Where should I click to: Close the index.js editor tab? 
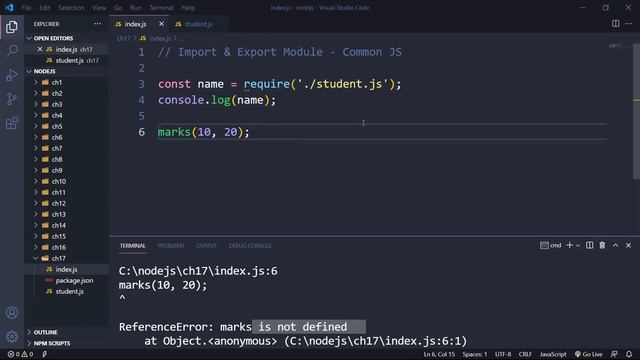point(162,24)
